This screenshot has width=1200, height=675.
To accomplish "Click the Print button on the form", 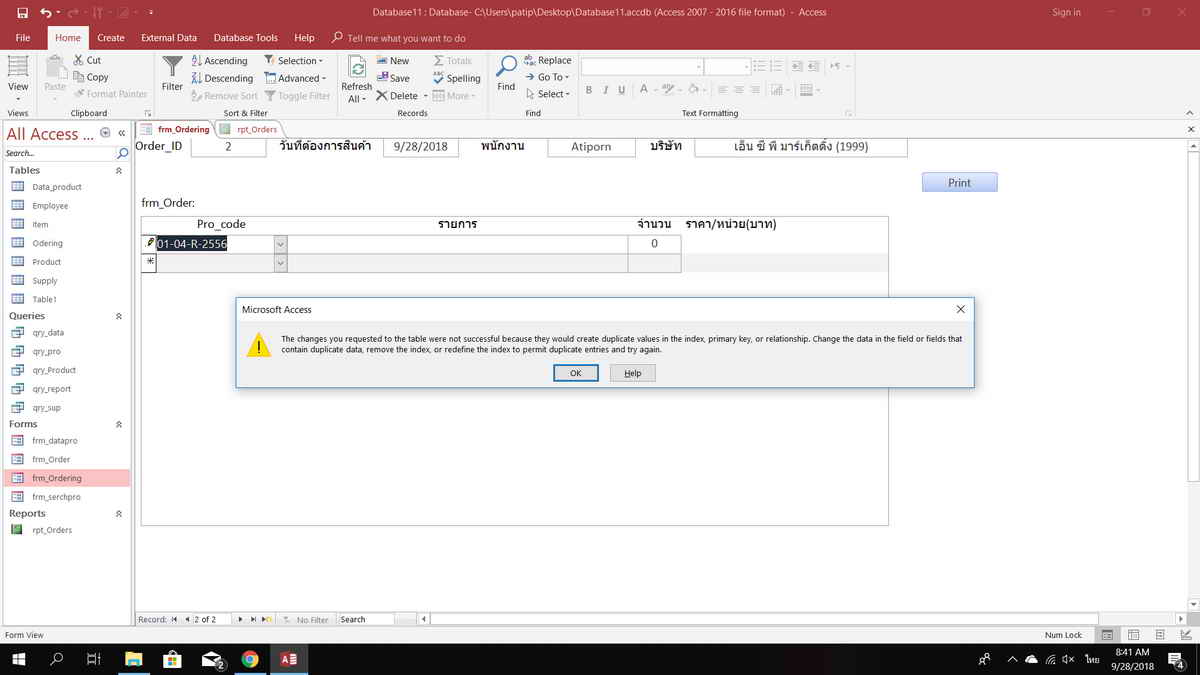I will coord(959,182).
